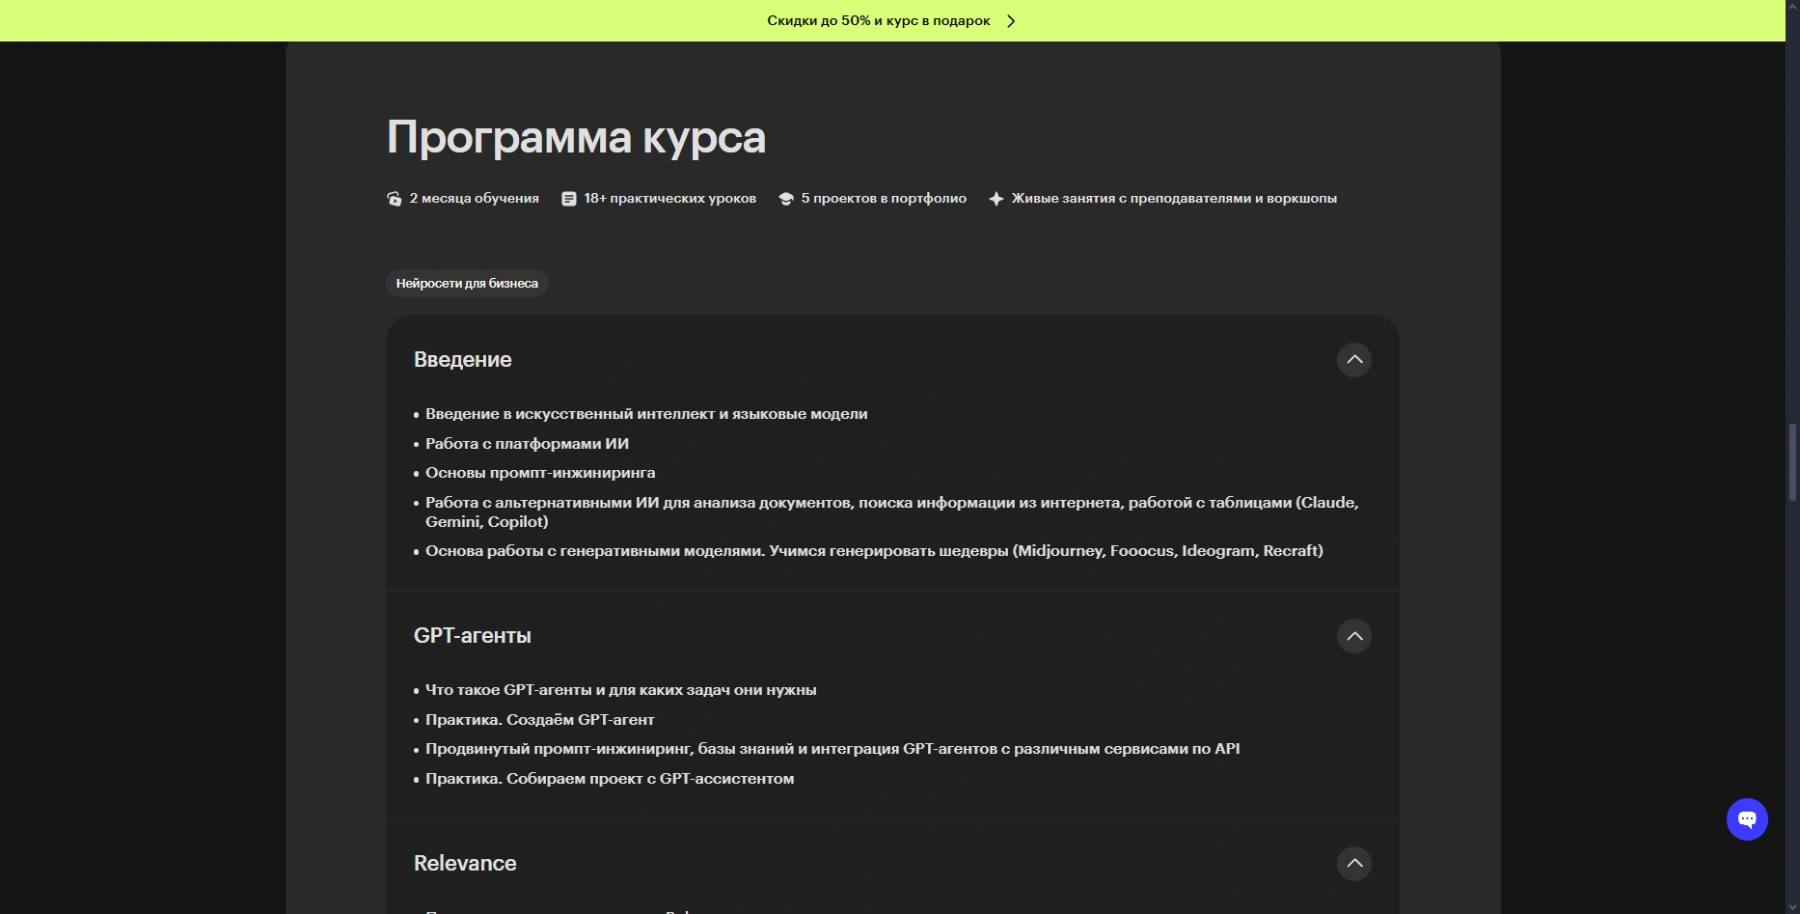The height and width of the screenshot is (914, 1800).
Task: Click the arrow icon in the promo banner
Action: point(1011,19)
